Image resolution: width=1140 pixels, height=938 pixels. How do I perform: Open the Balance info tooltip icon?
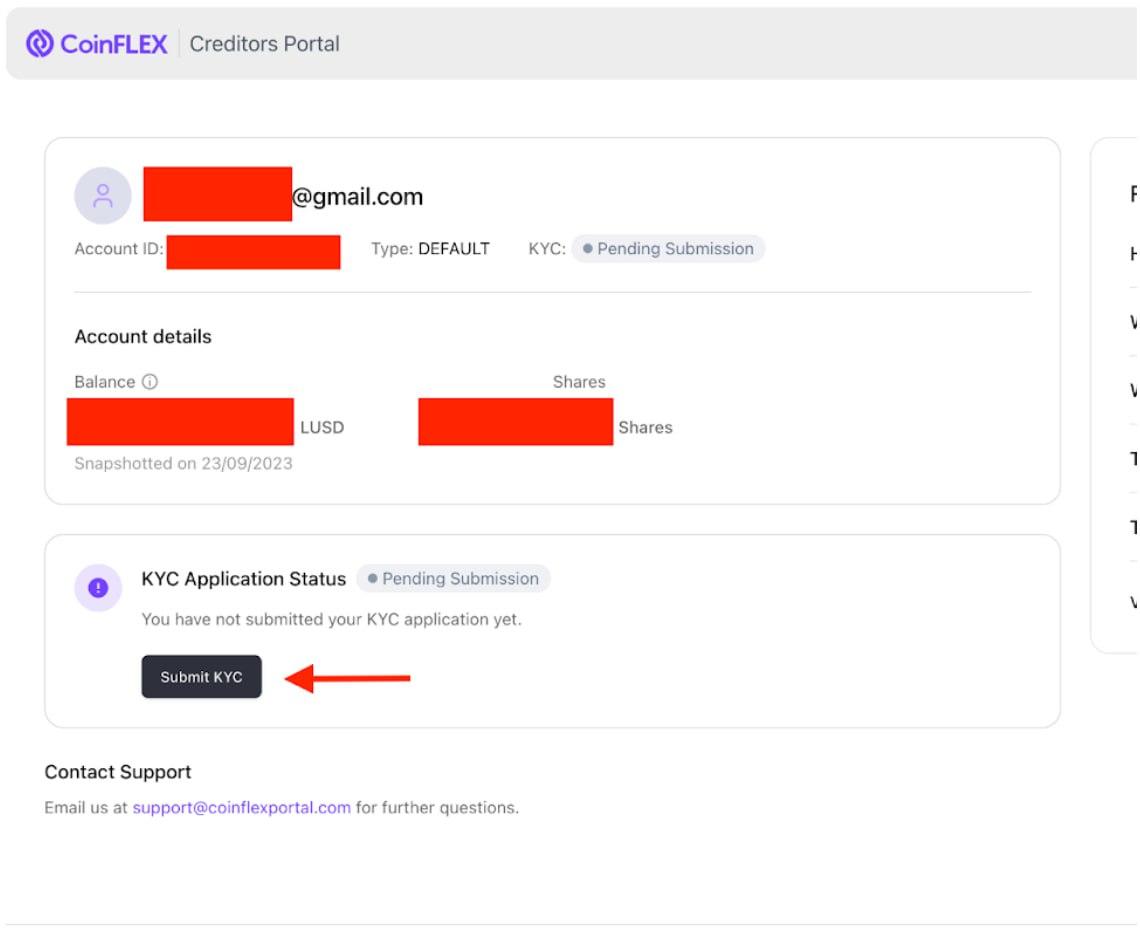(x=148, y=381)
